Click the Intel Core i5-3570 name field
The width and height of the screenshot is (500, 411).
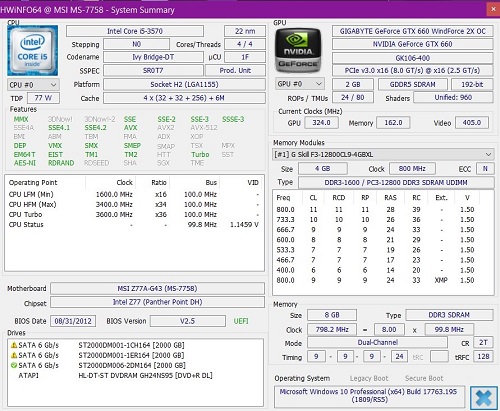[135, 31]
